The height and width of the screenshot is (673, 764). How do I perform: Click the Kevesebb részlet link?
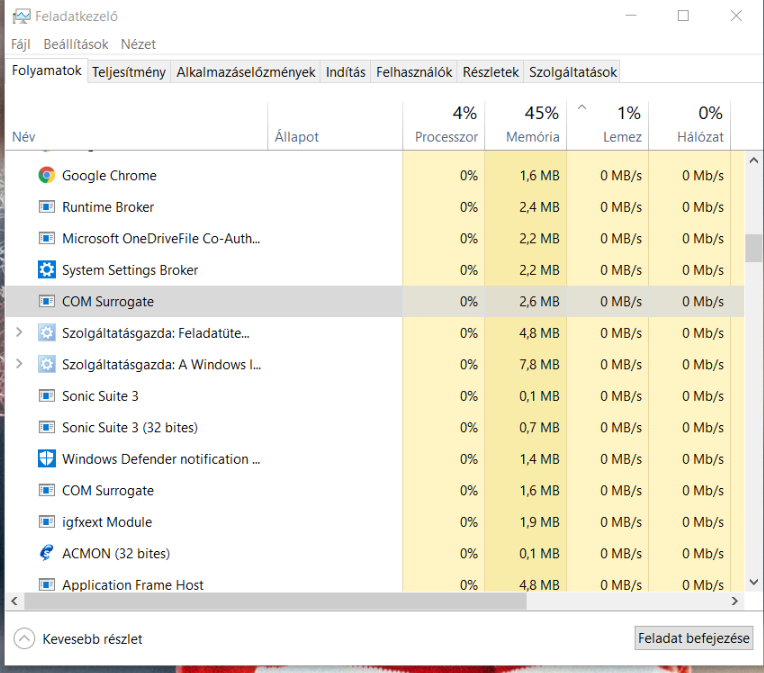click(x=92, y=639)
